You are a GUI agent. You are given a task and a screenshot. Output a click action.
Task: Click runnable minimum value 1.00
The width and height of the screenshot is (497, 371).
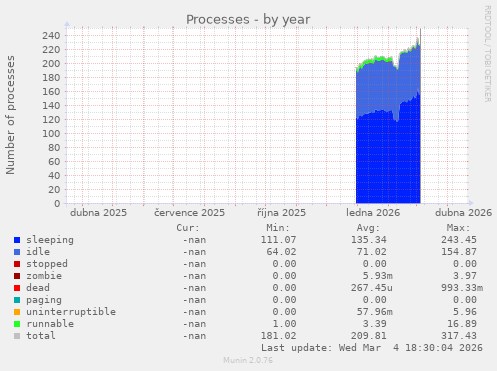click(x=284, y=324)
